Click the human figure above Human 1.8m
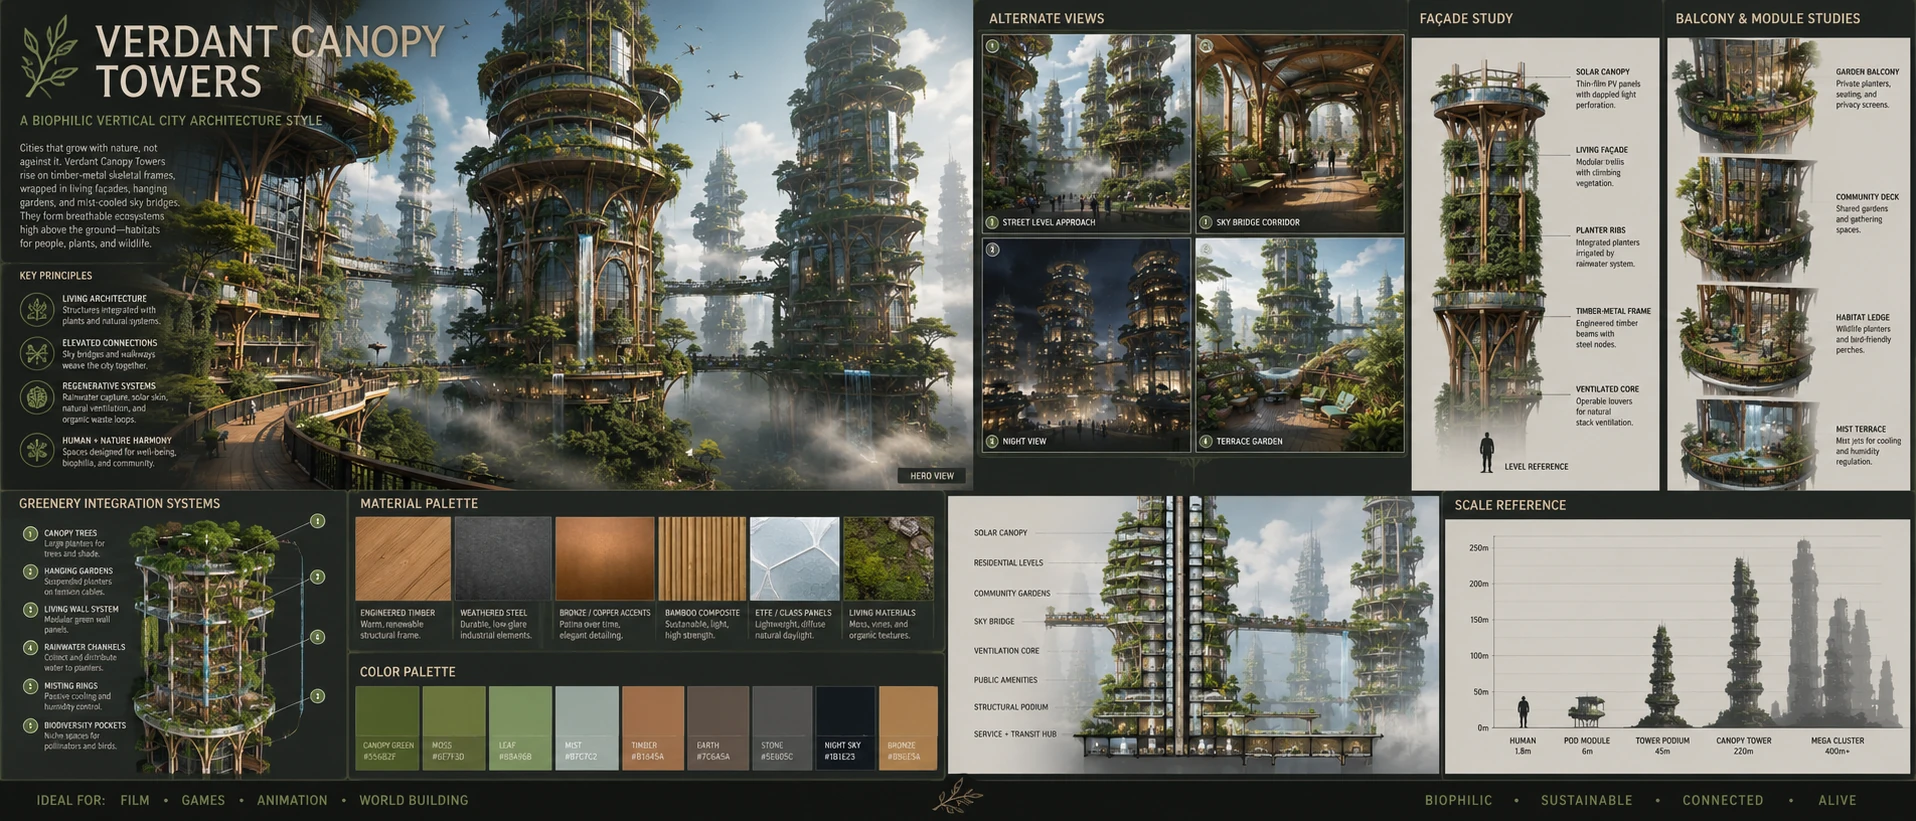This screenshot has width=1916, height=821. click(1523, 712)
